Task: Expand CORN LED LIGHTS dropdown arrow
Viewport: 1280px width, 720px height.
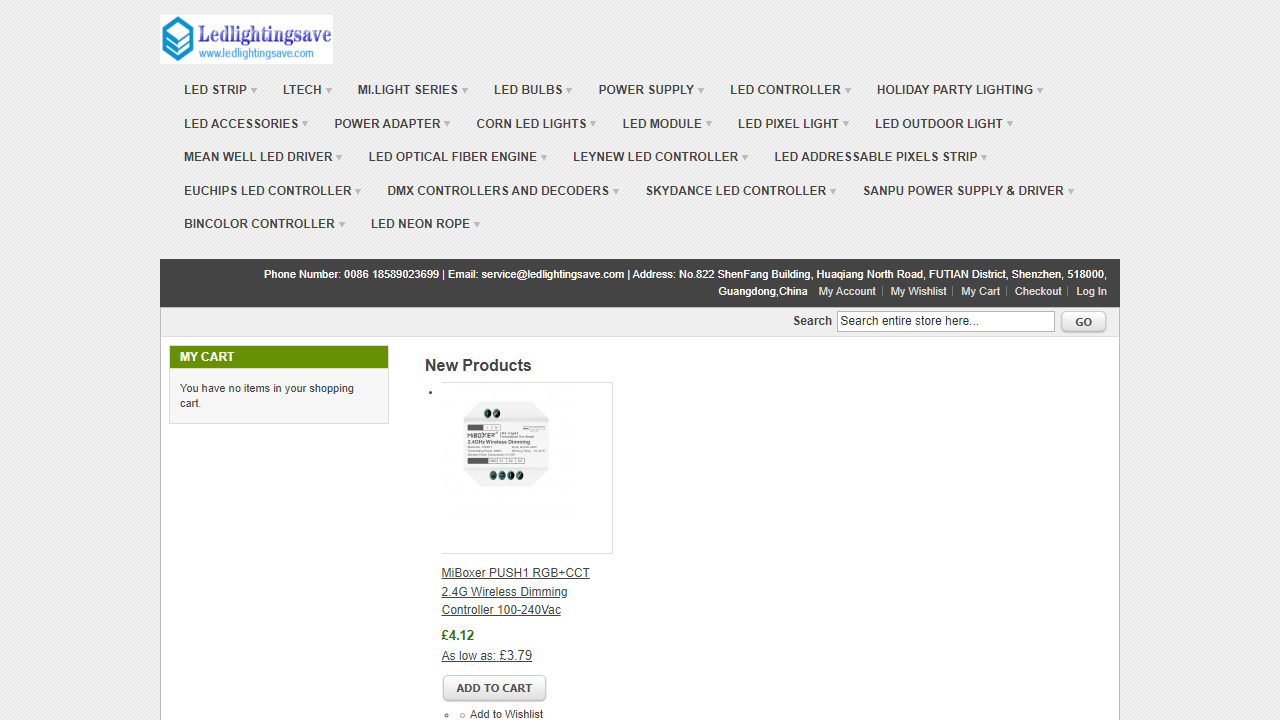Action: [593, 125]
